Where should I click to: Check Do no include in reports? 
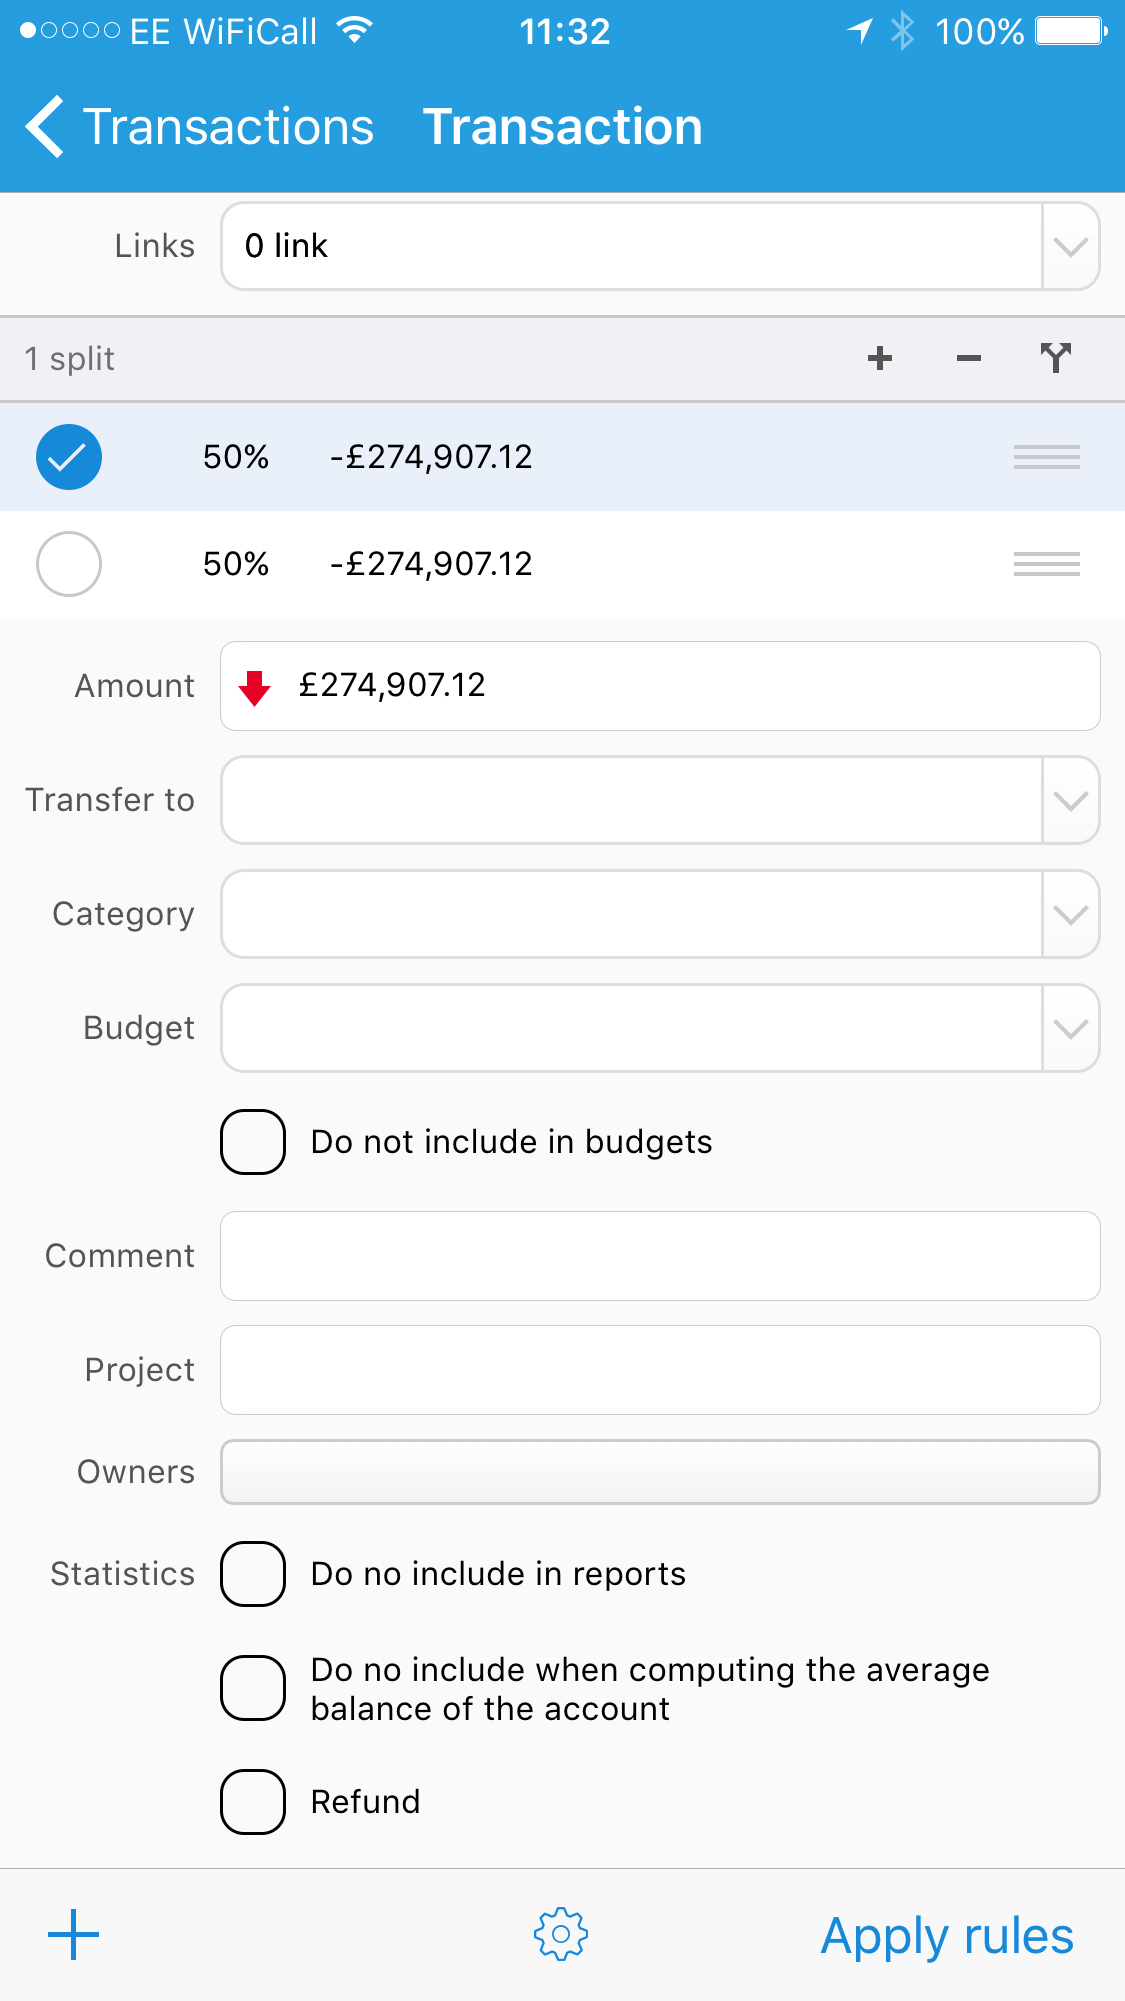(x=253, y=1574)
